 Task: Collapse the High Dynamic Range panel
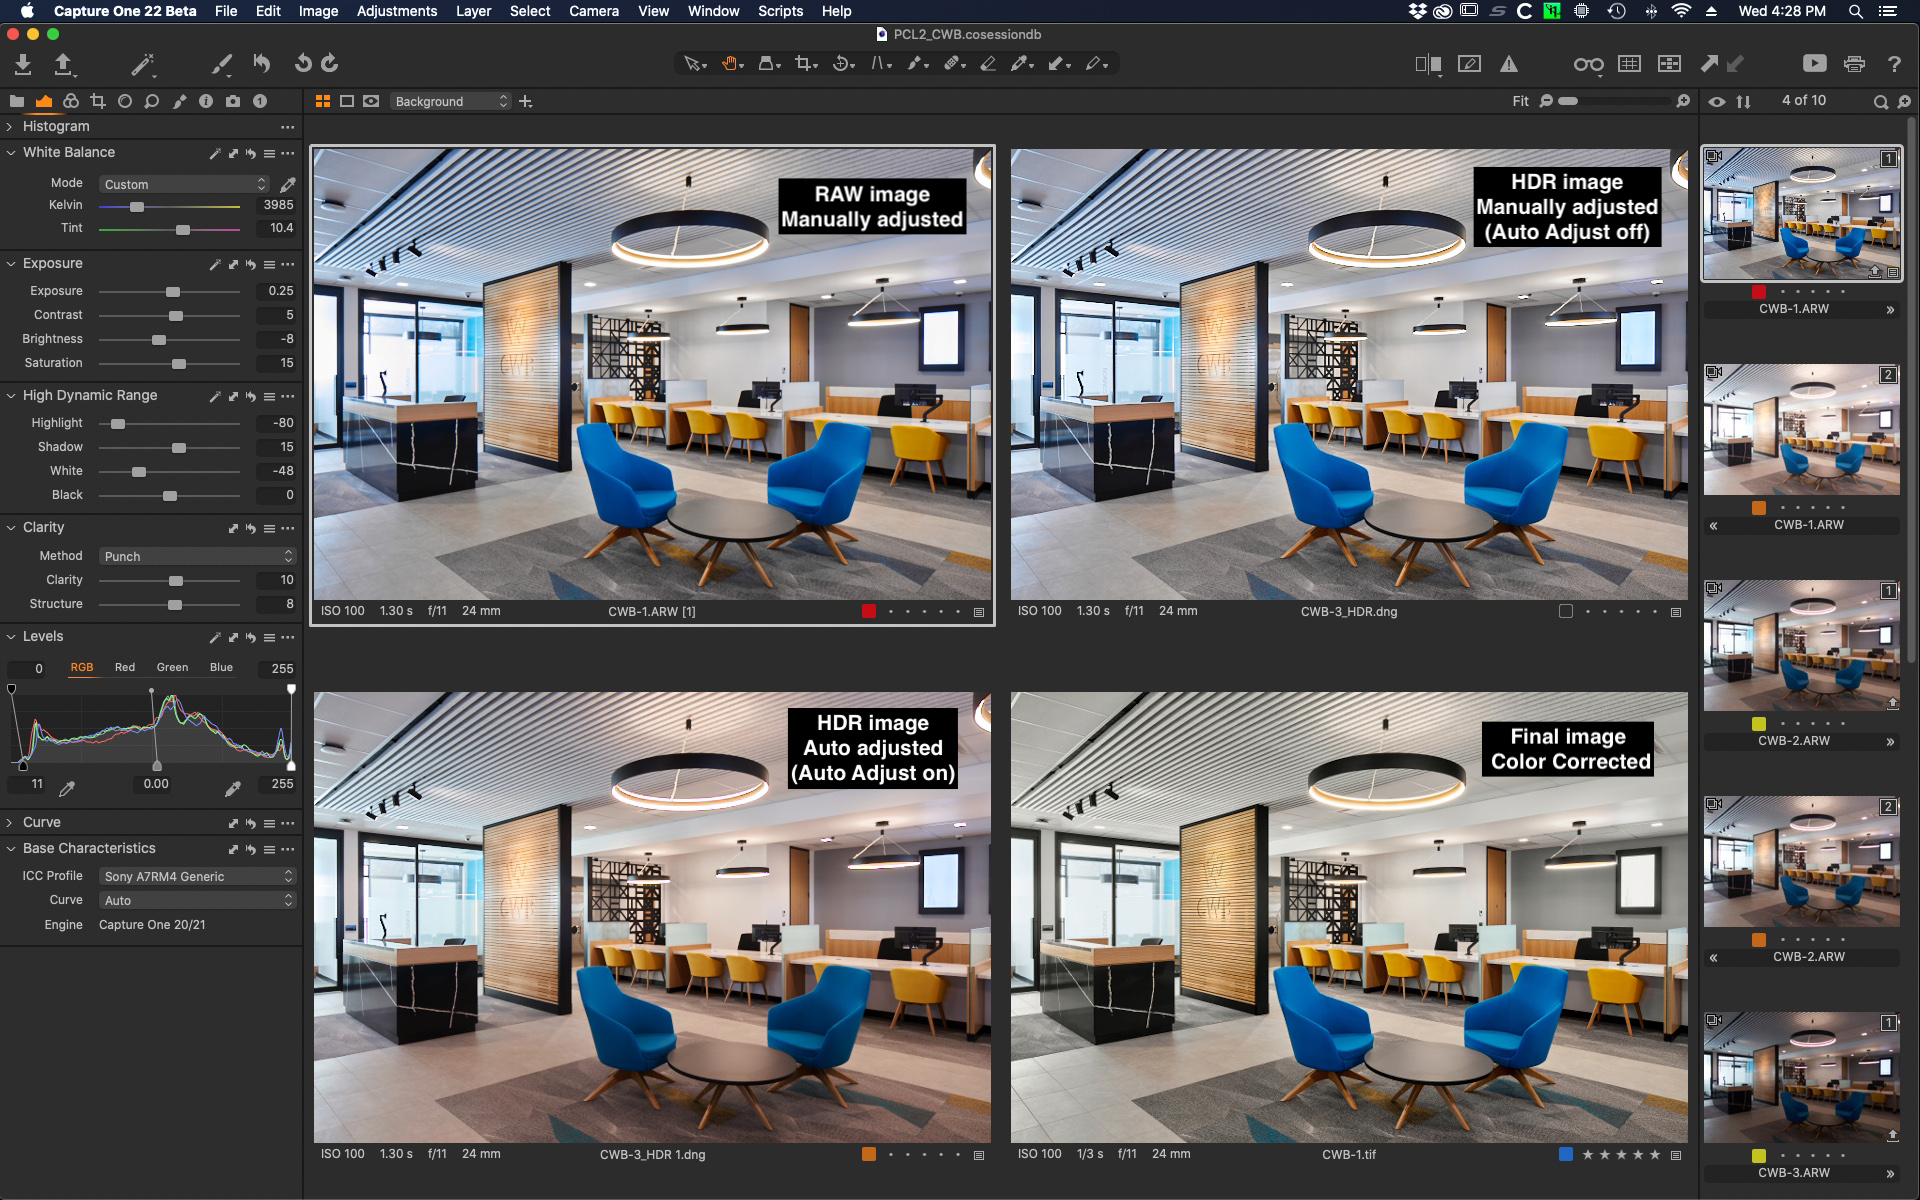click(10, 395)
